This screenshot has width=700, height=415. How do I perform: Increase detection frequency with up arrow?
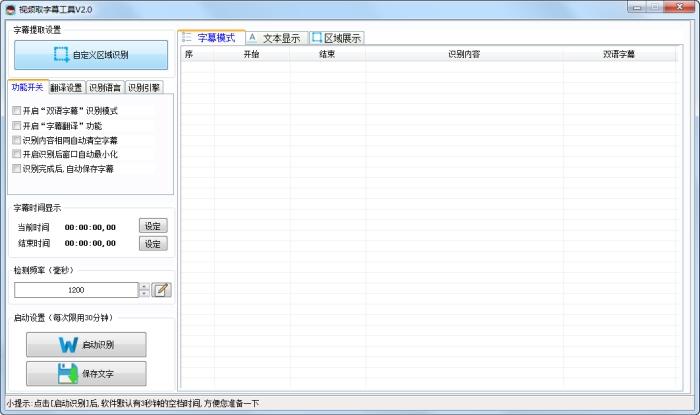pyautogui.click(x=144, y=286)
